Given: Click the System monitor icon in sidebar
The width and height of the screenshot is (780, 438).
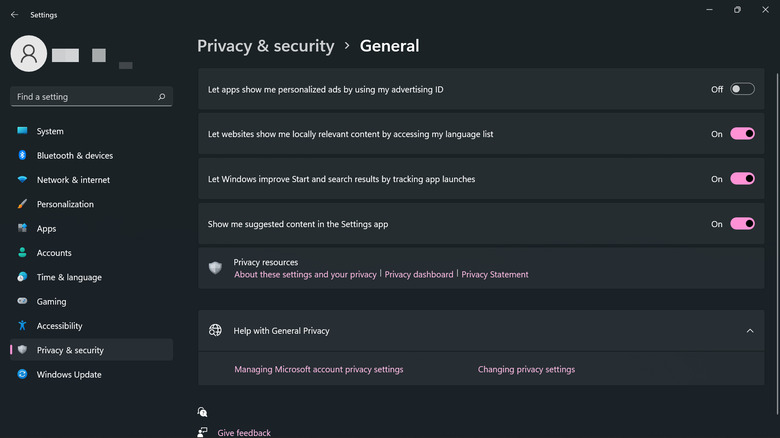Looking at the screenshot, I should click(x=22, y=131).
